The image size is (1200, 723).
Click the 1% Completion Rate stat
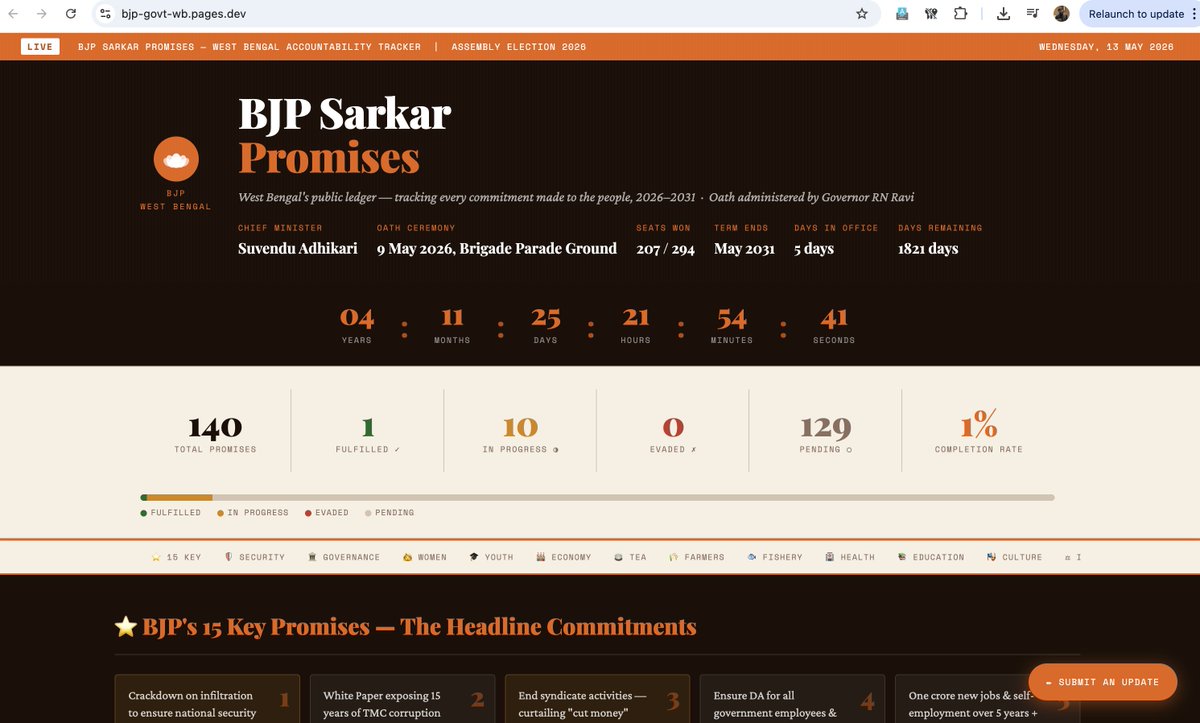pos(979,430)
